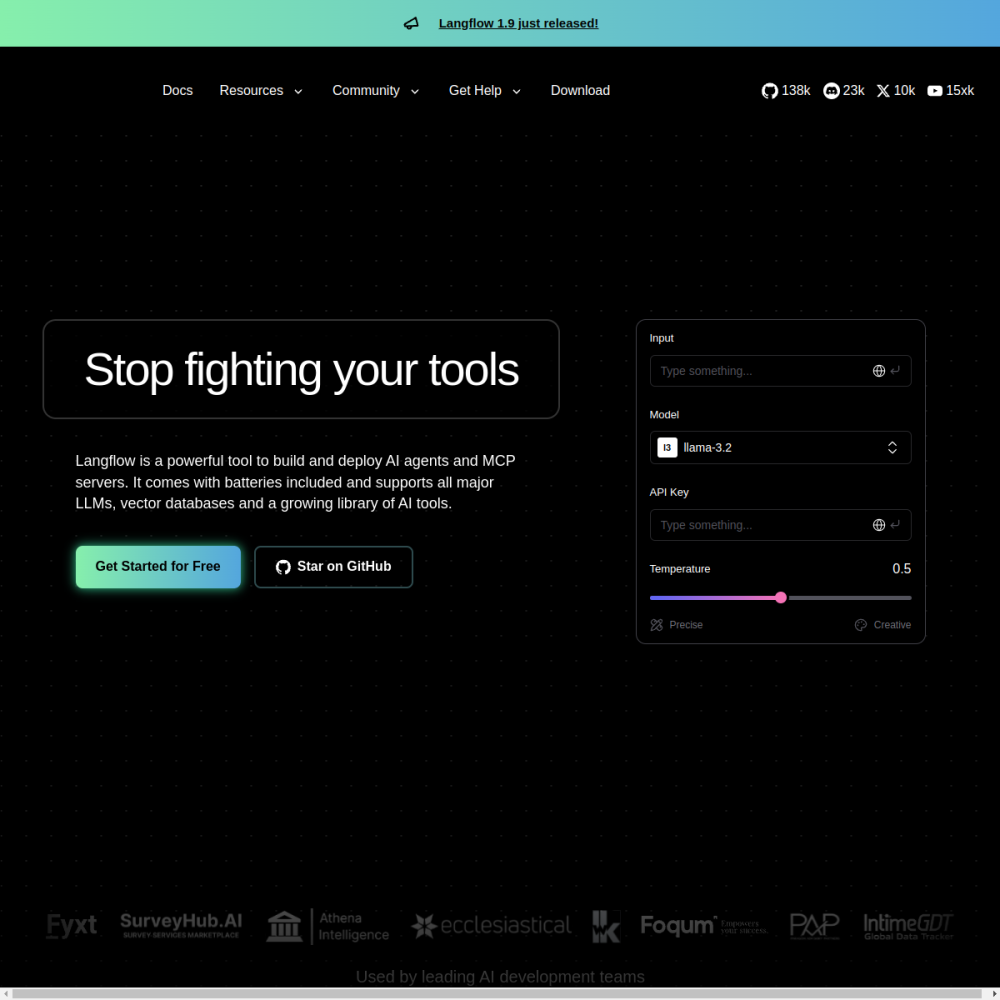
Task: Click the Temperature value 0.5
Action: [x=901, y=568]
